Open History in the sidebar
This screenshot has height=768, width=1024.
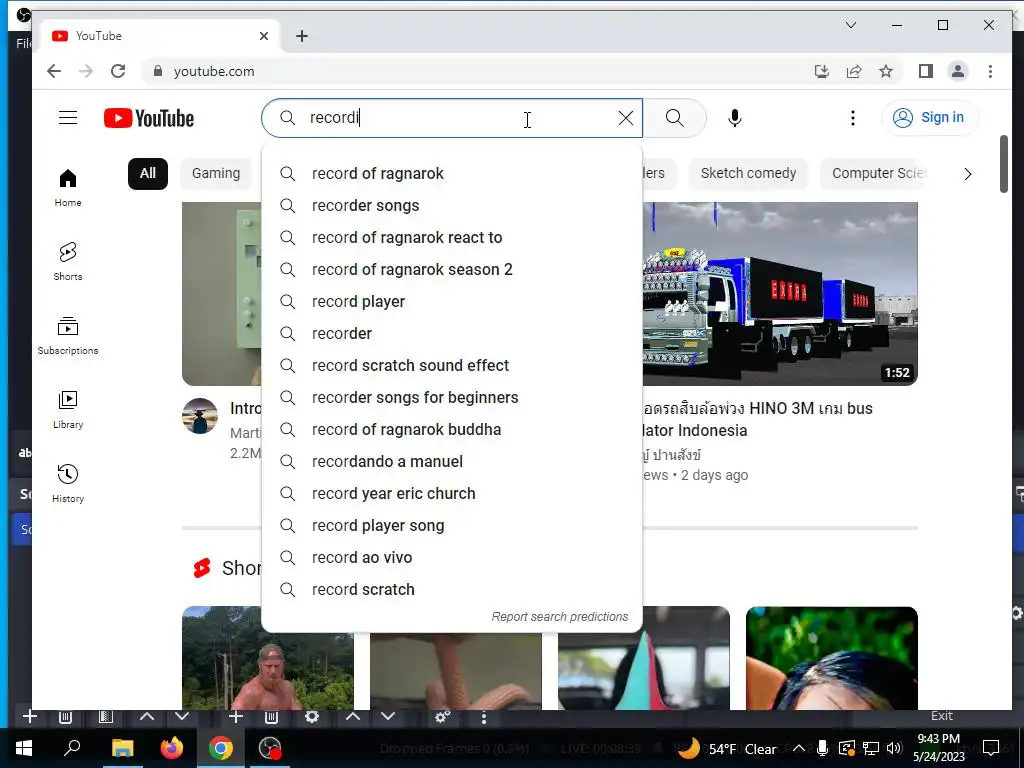(68, 483)
